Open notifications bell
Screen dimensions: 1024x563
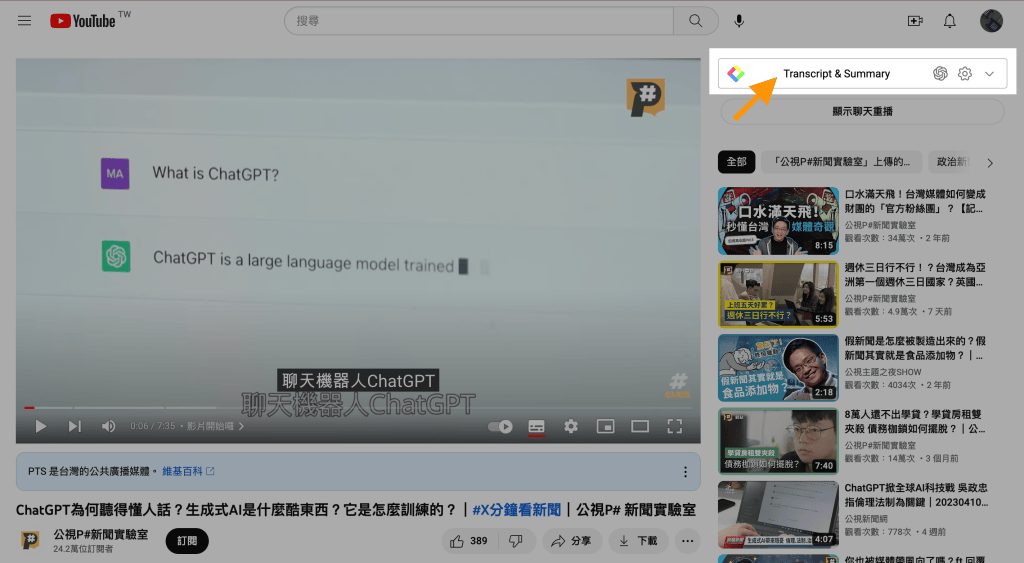pos(950,21)
